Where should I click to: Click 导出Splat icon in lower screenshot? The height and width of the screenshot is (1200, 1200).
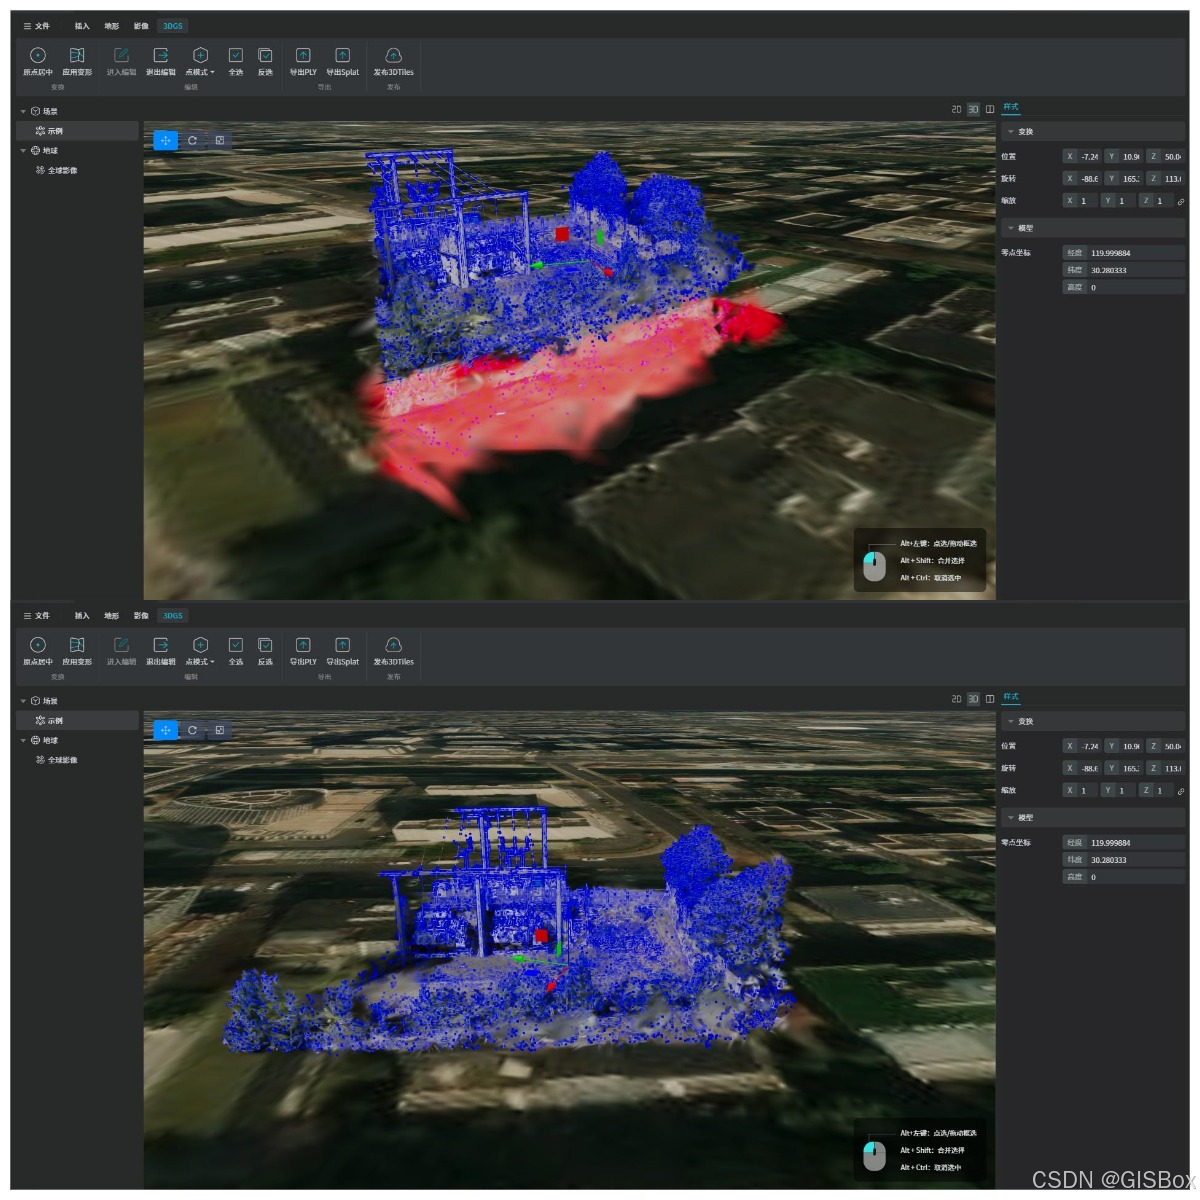[343, 645]
